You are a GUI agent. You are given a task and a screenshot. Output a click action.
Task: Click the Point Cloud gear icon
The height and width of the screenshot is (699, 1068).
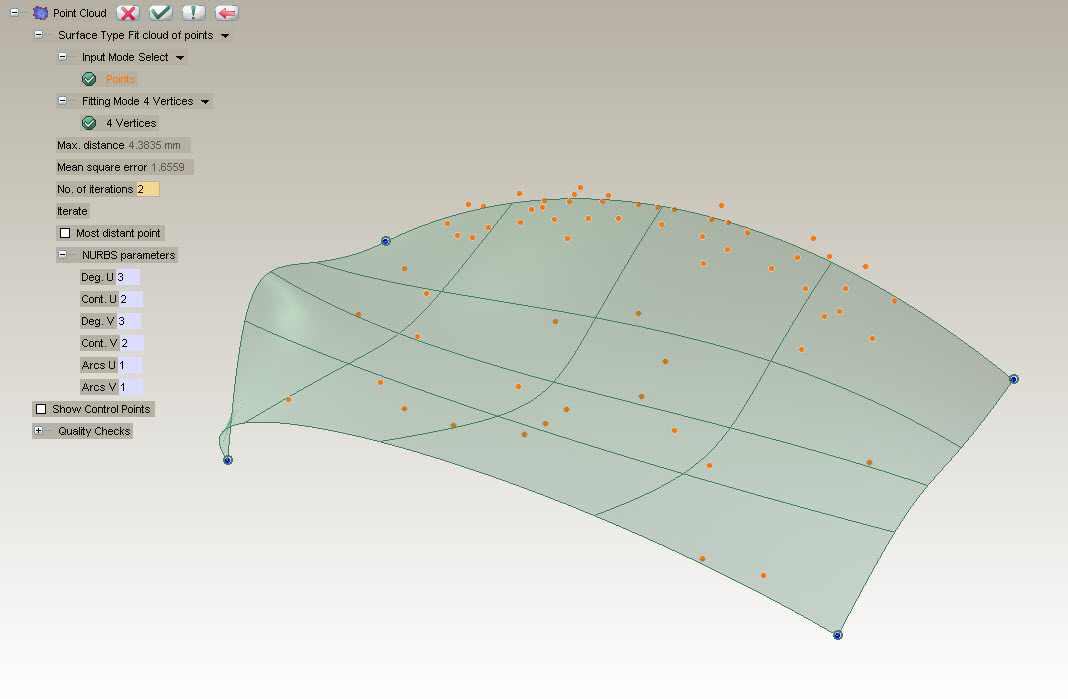click(40, 13)
